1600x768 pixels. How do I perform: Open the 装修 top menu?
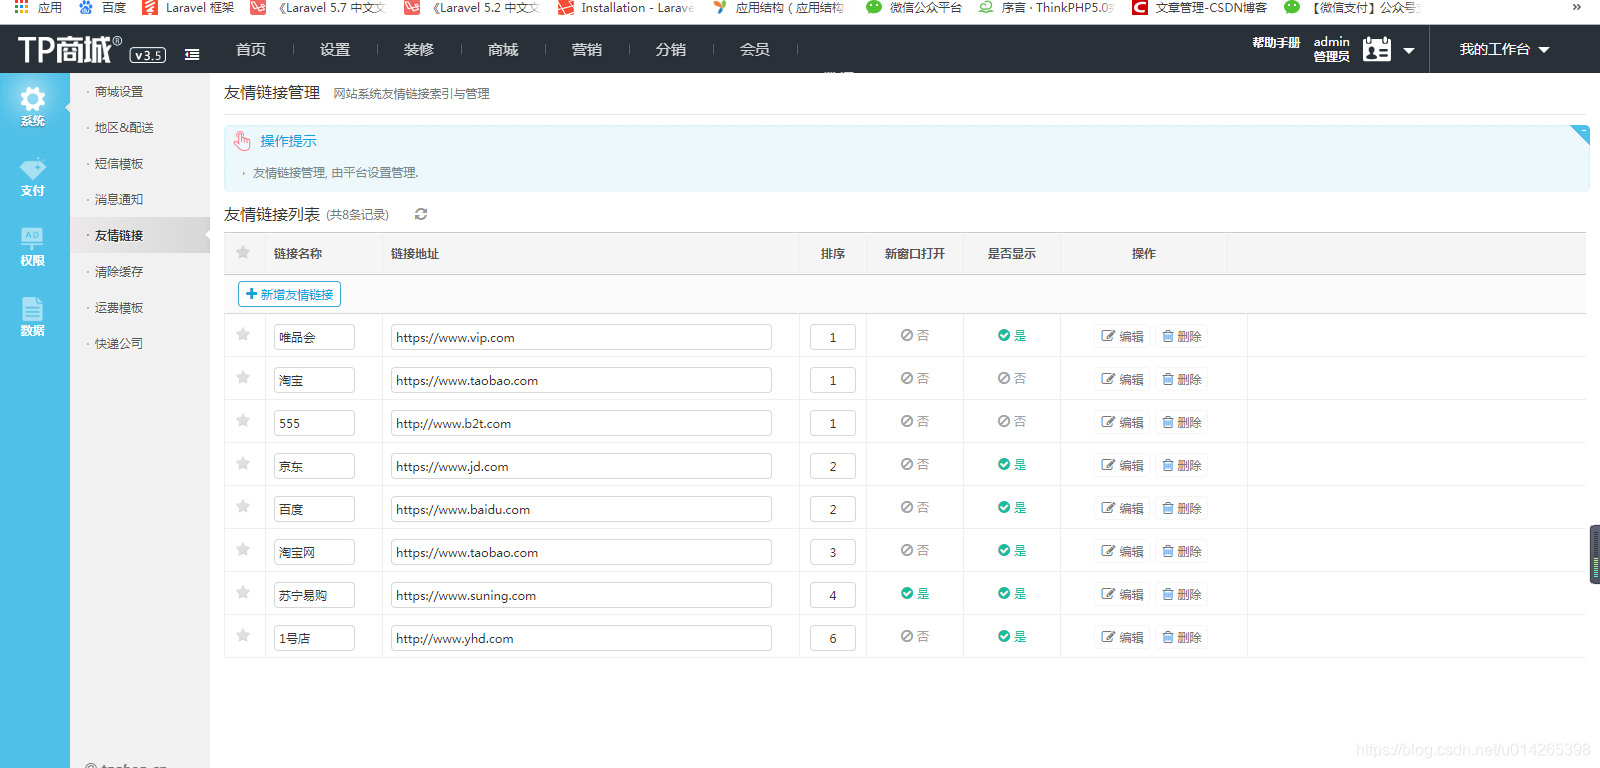tap(419, 49)
